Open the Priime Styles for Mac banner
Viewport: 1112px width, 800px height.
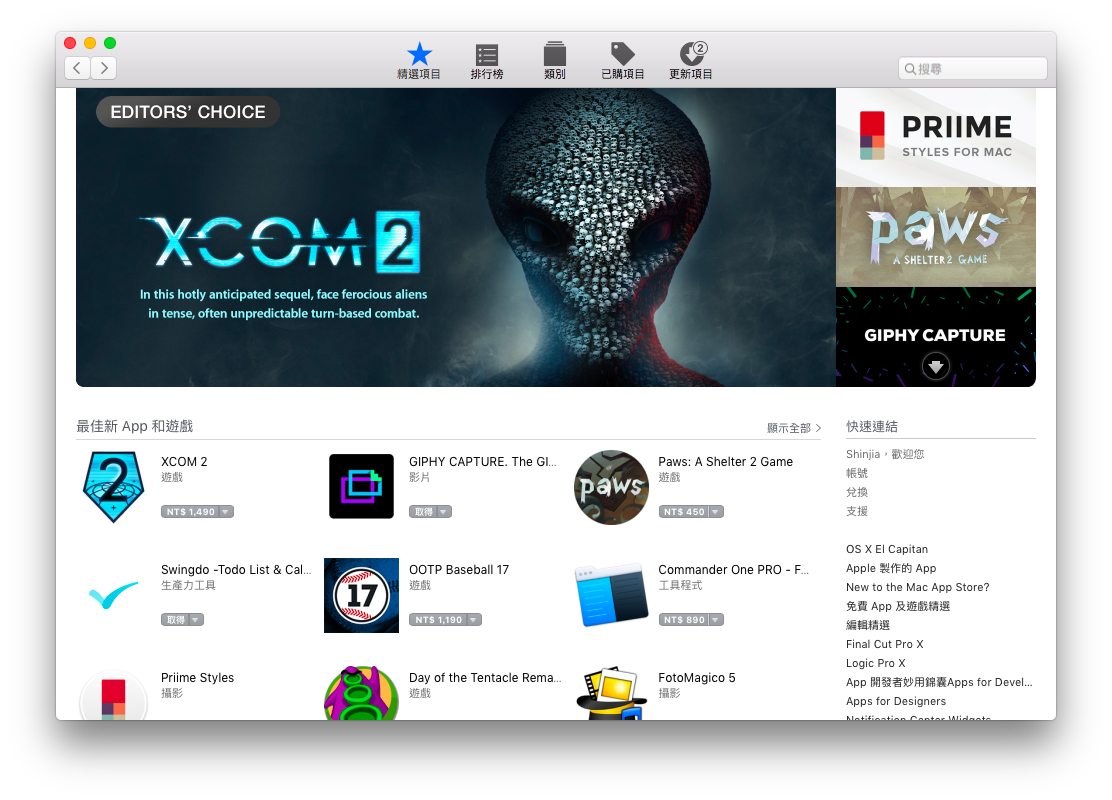pyautogui.click(x=935, y=138)
